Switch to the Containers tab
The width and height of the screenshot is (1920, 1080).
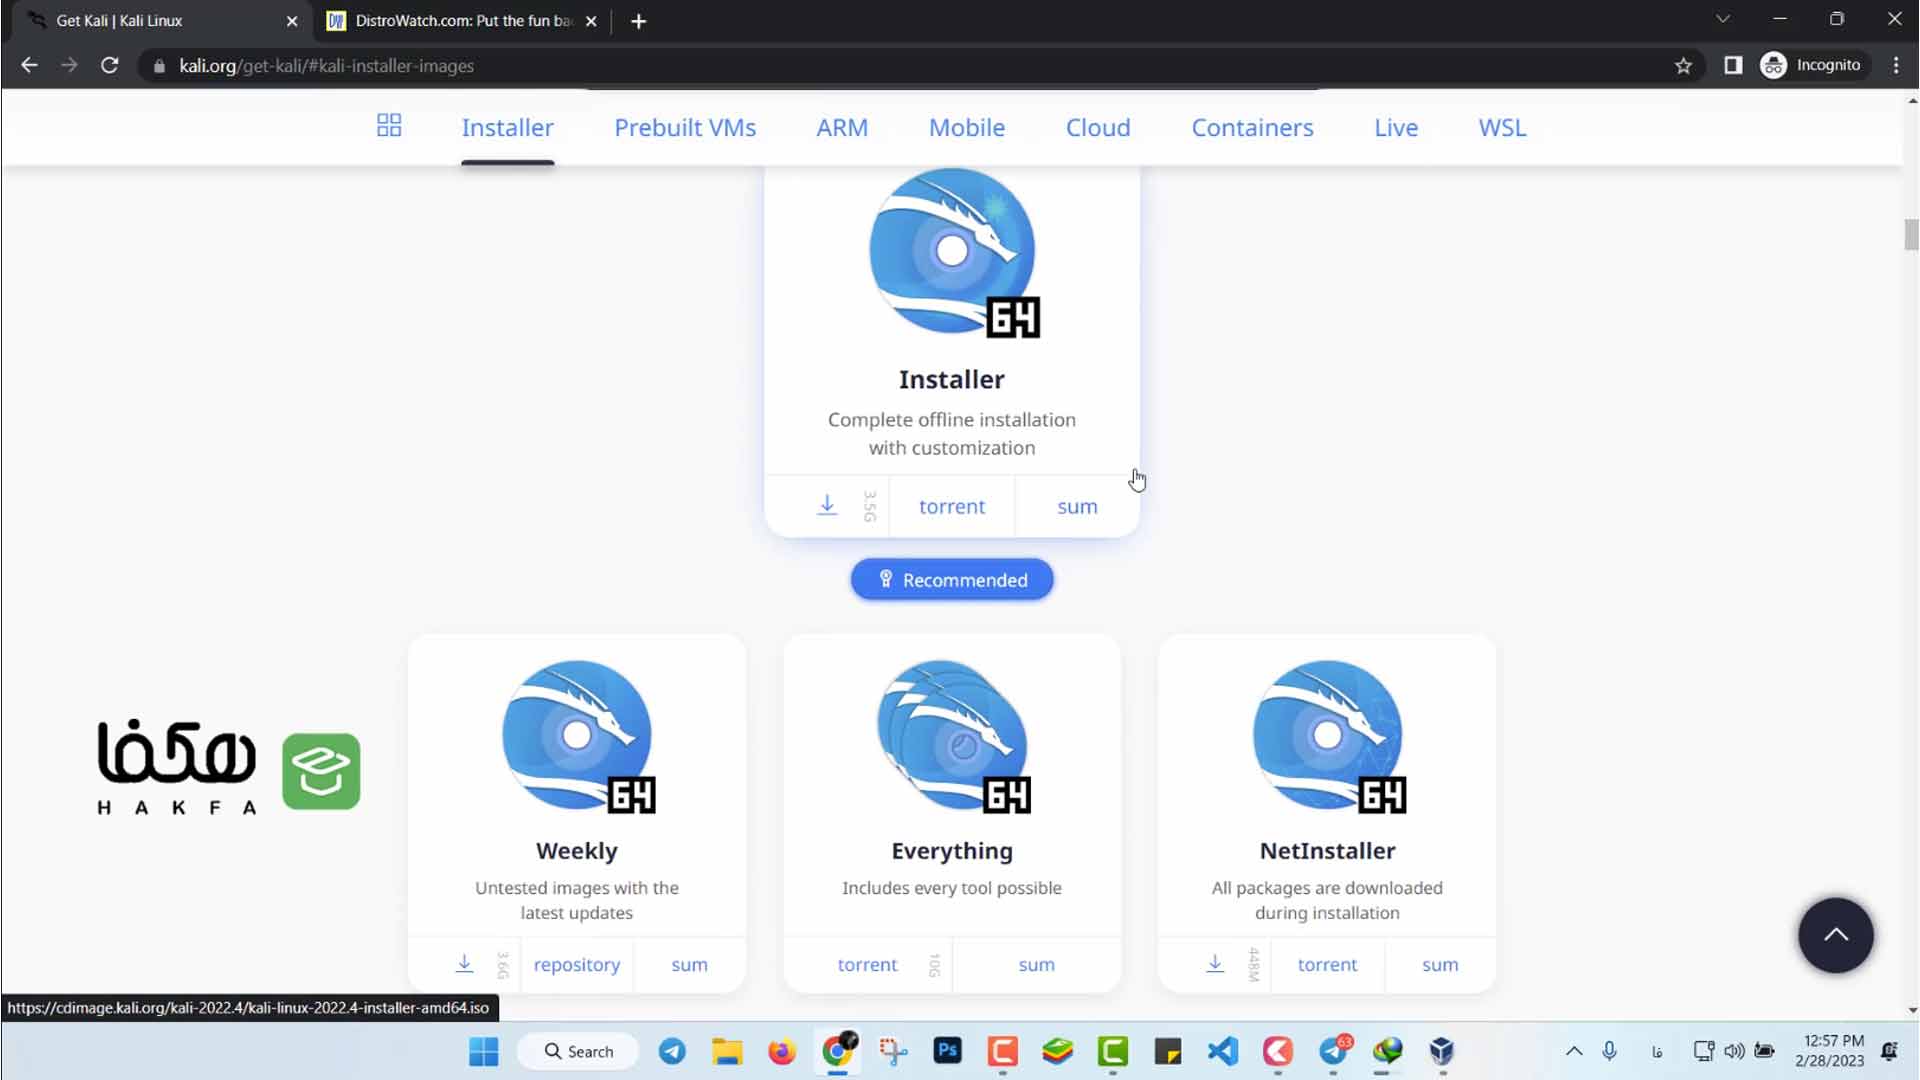[x=1252, y=128]
